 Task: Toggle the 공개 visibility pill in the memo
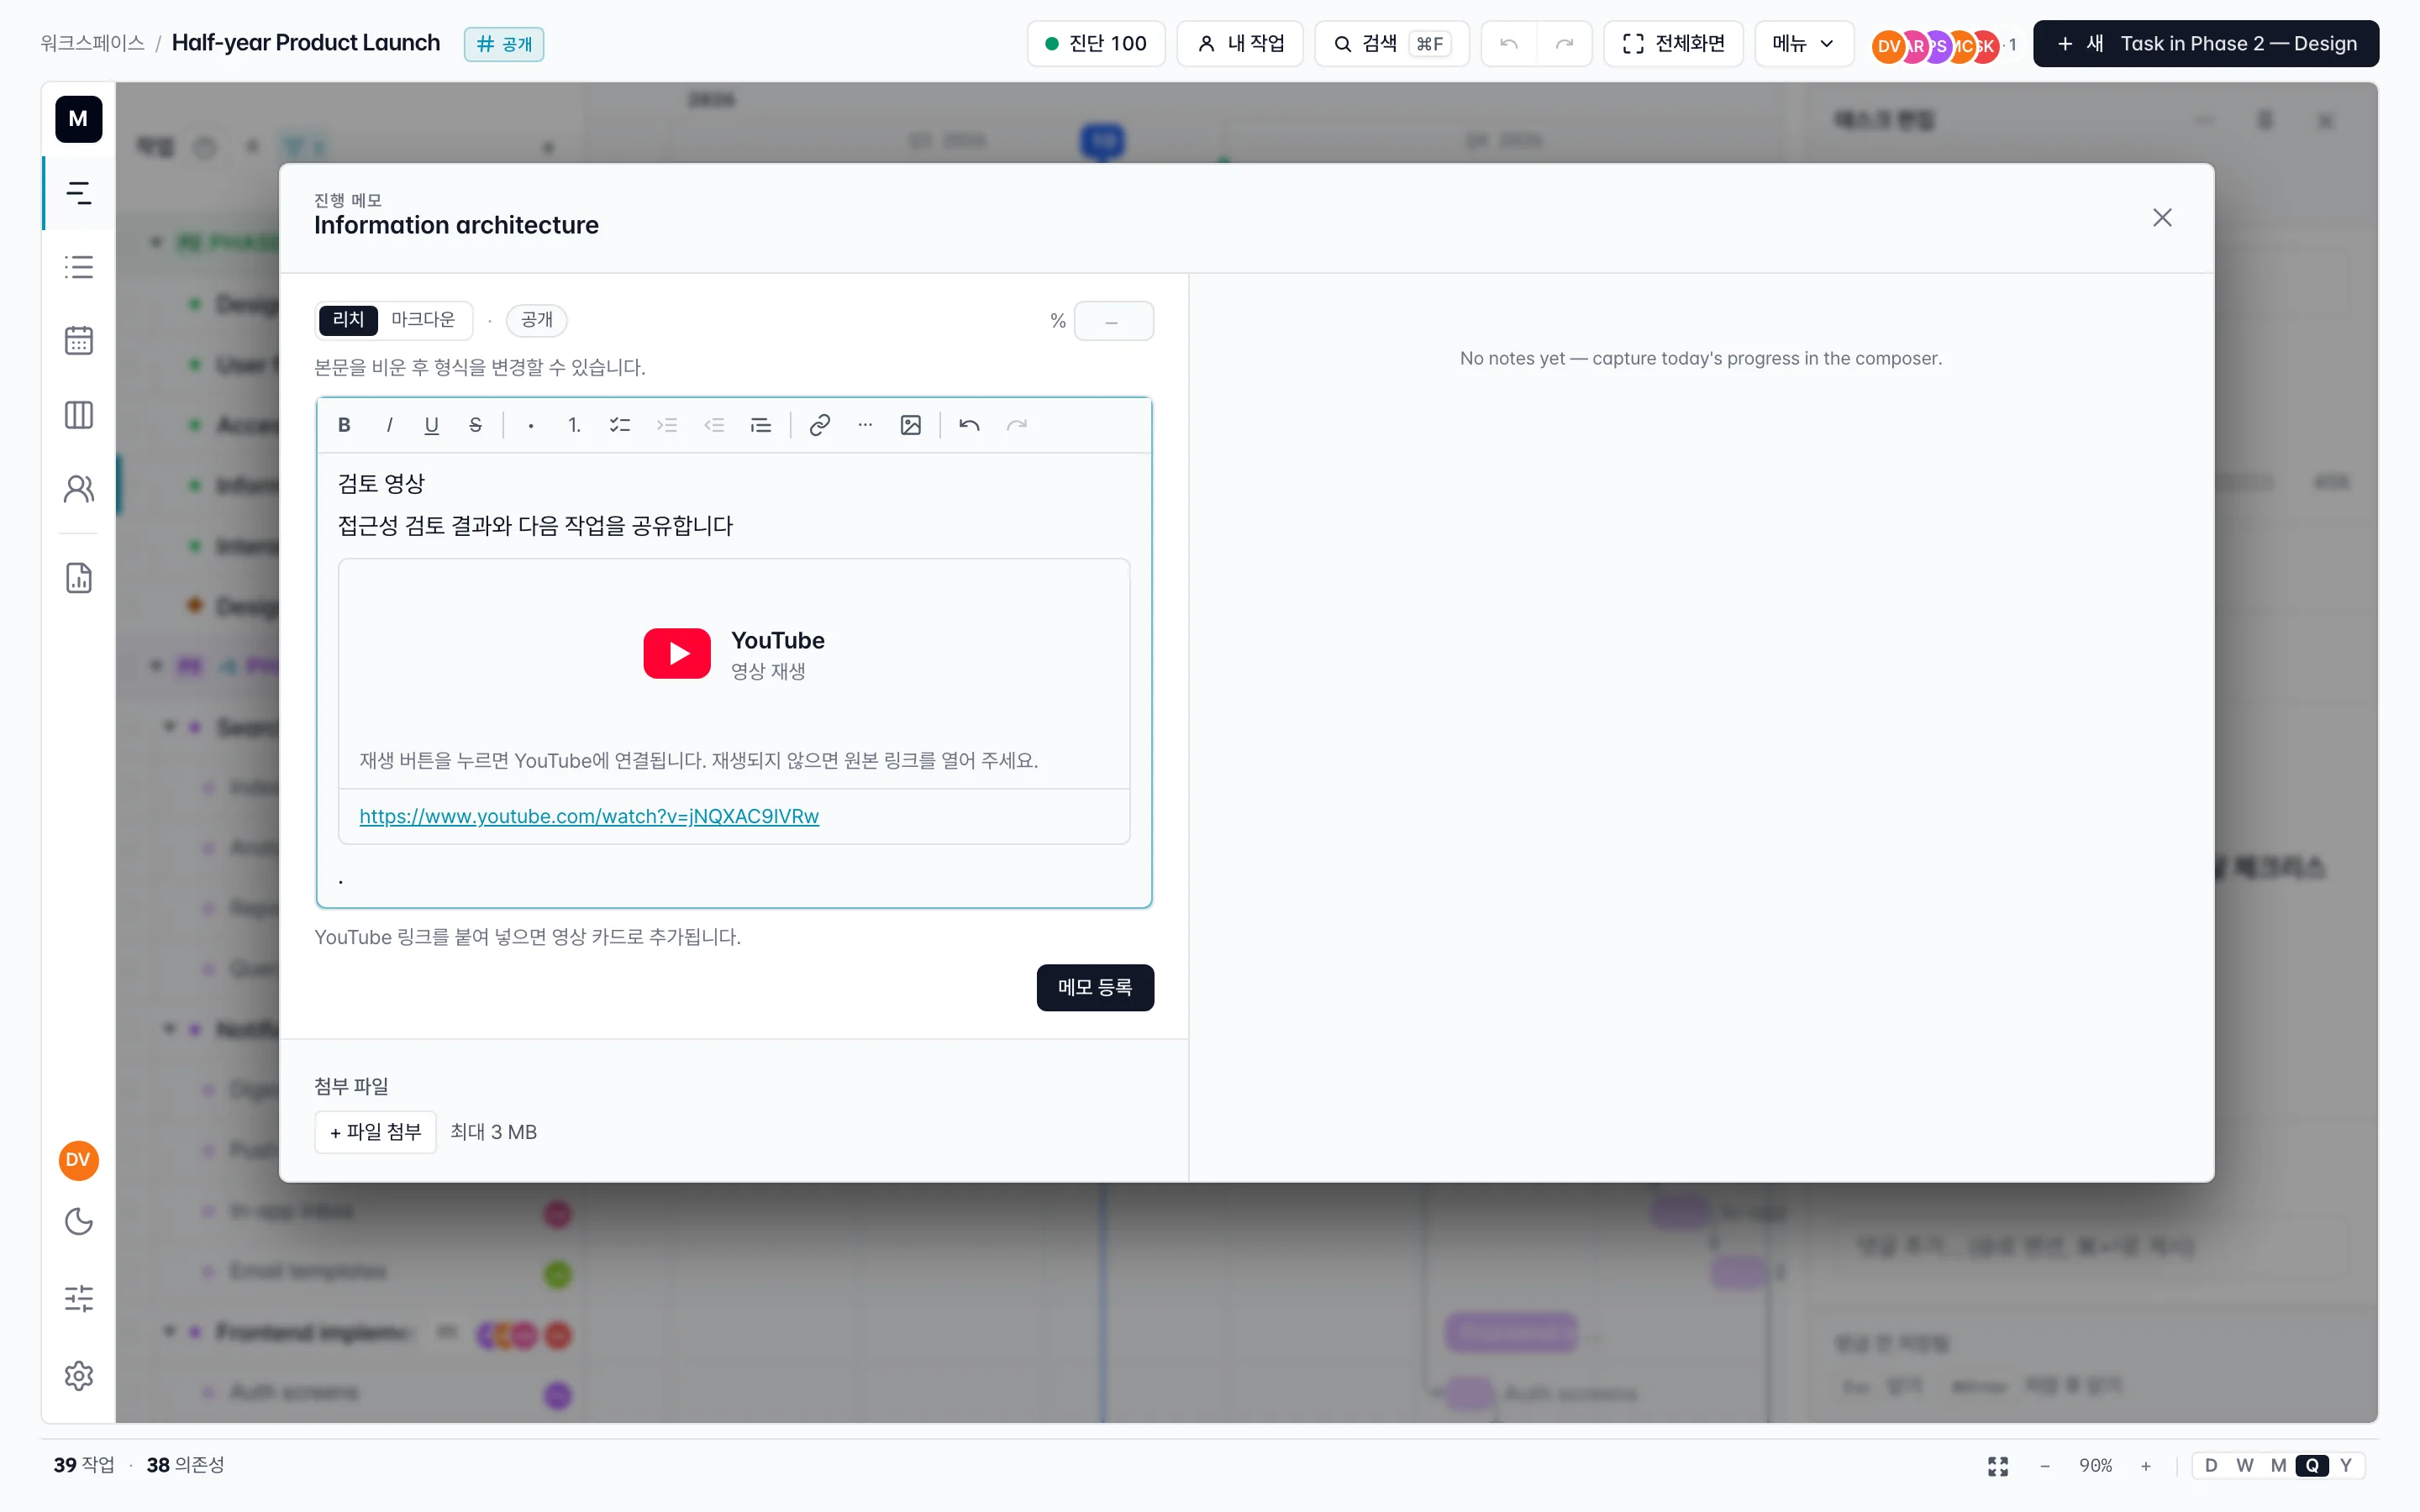(537, 320)
